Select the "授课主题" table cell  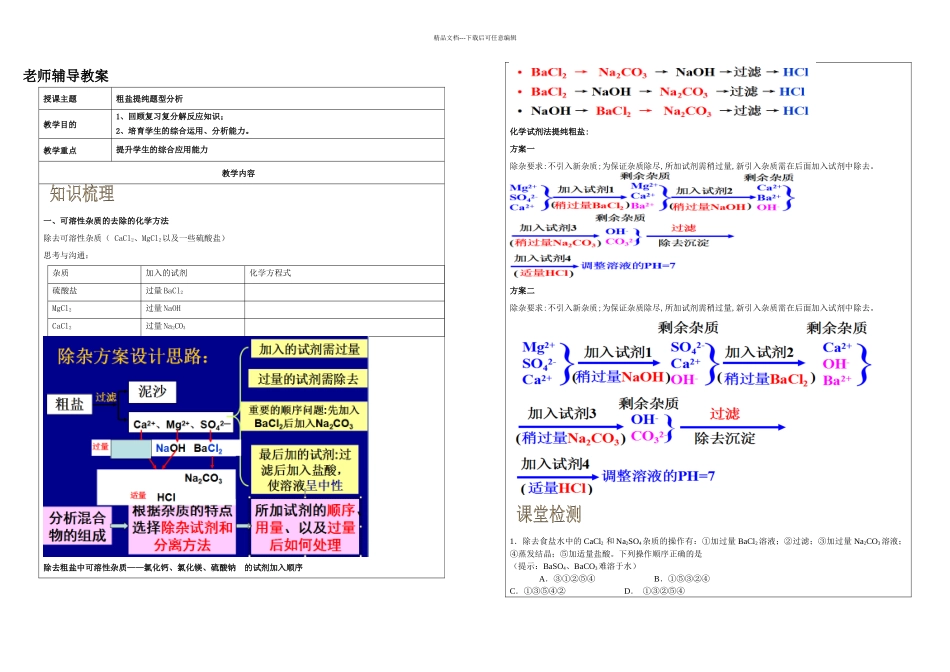75,99
